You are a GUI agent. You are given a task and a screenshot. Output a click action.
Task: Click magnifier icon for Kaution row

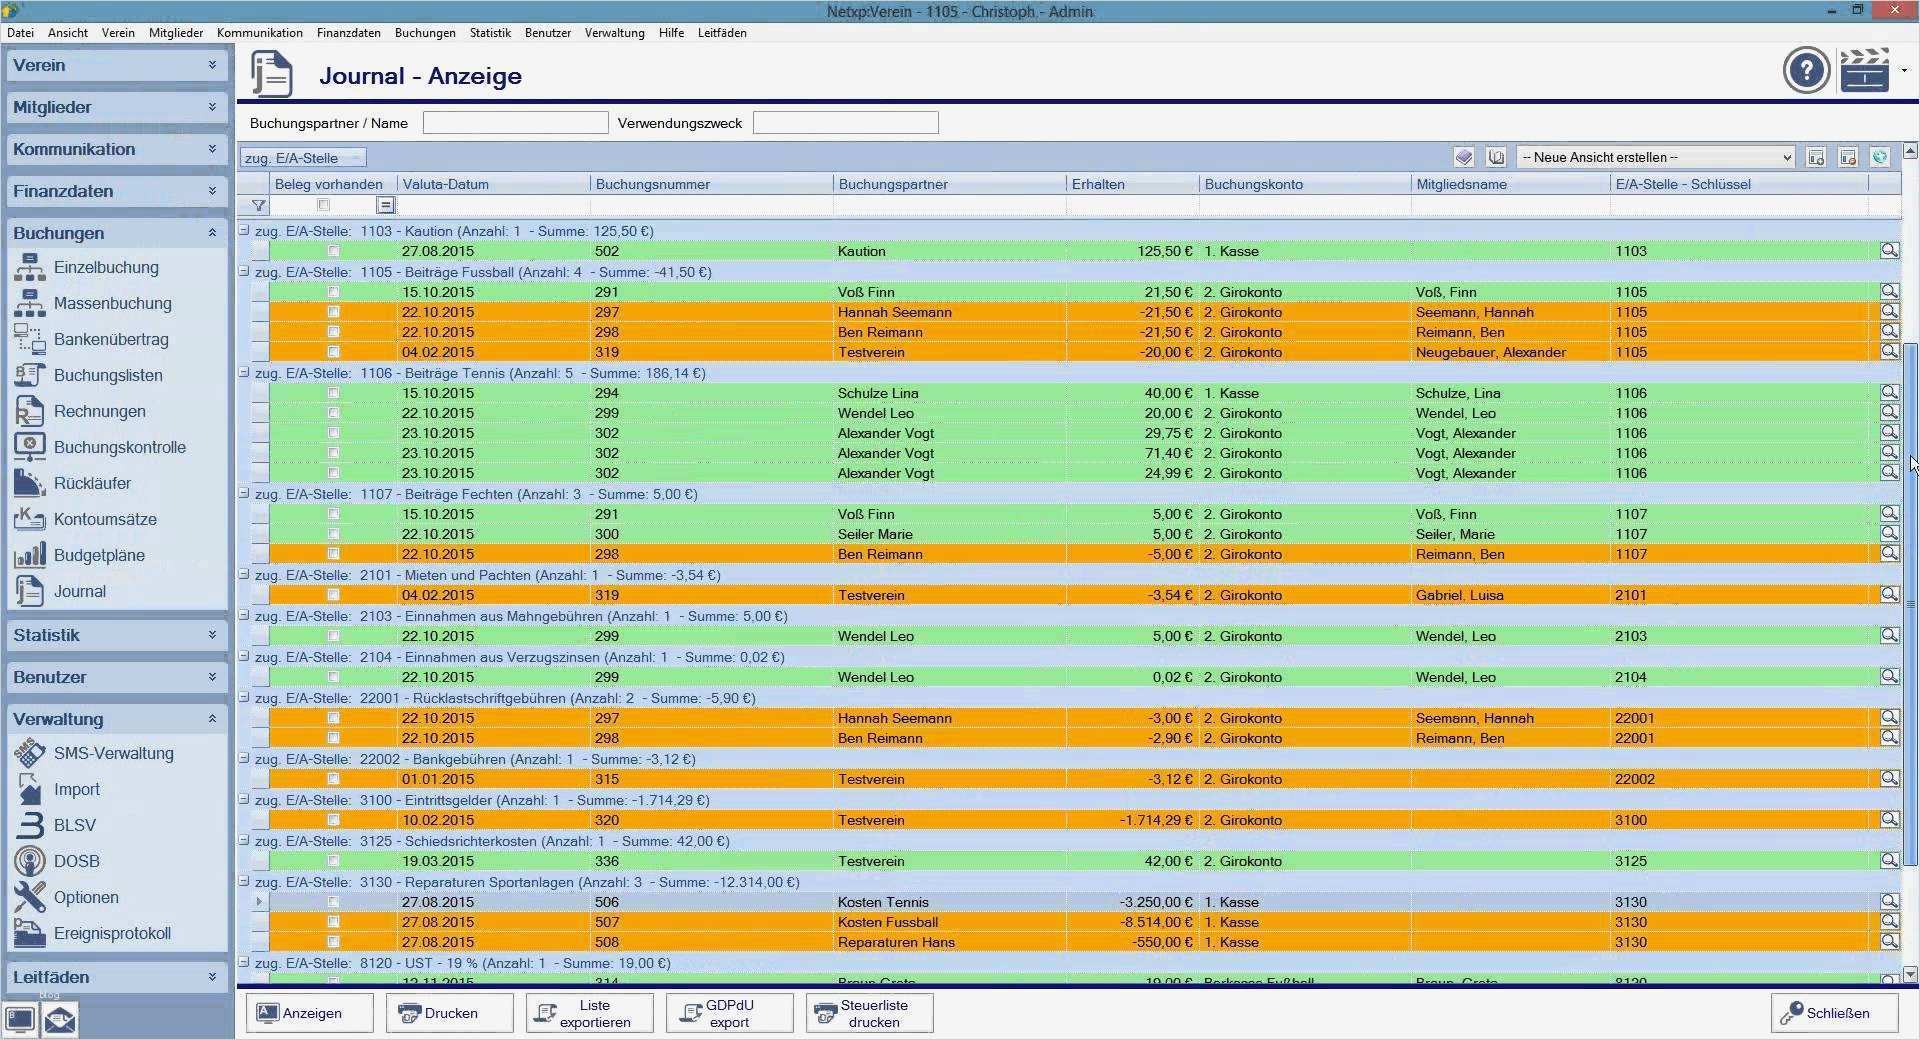(1889, 251)
